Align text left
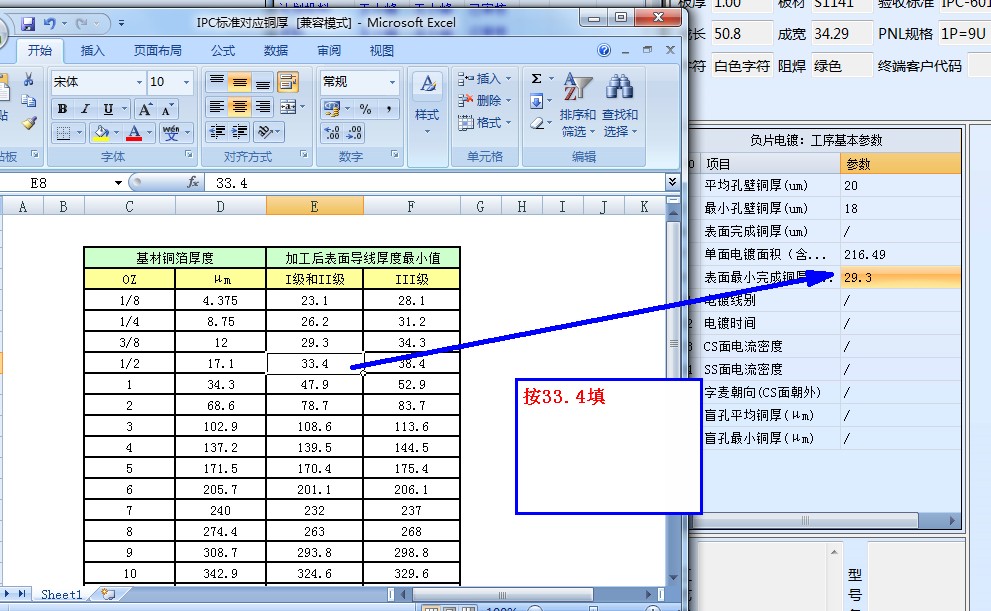Image resolution: width=991 pixels, height=611 pixels. [217, 107]
